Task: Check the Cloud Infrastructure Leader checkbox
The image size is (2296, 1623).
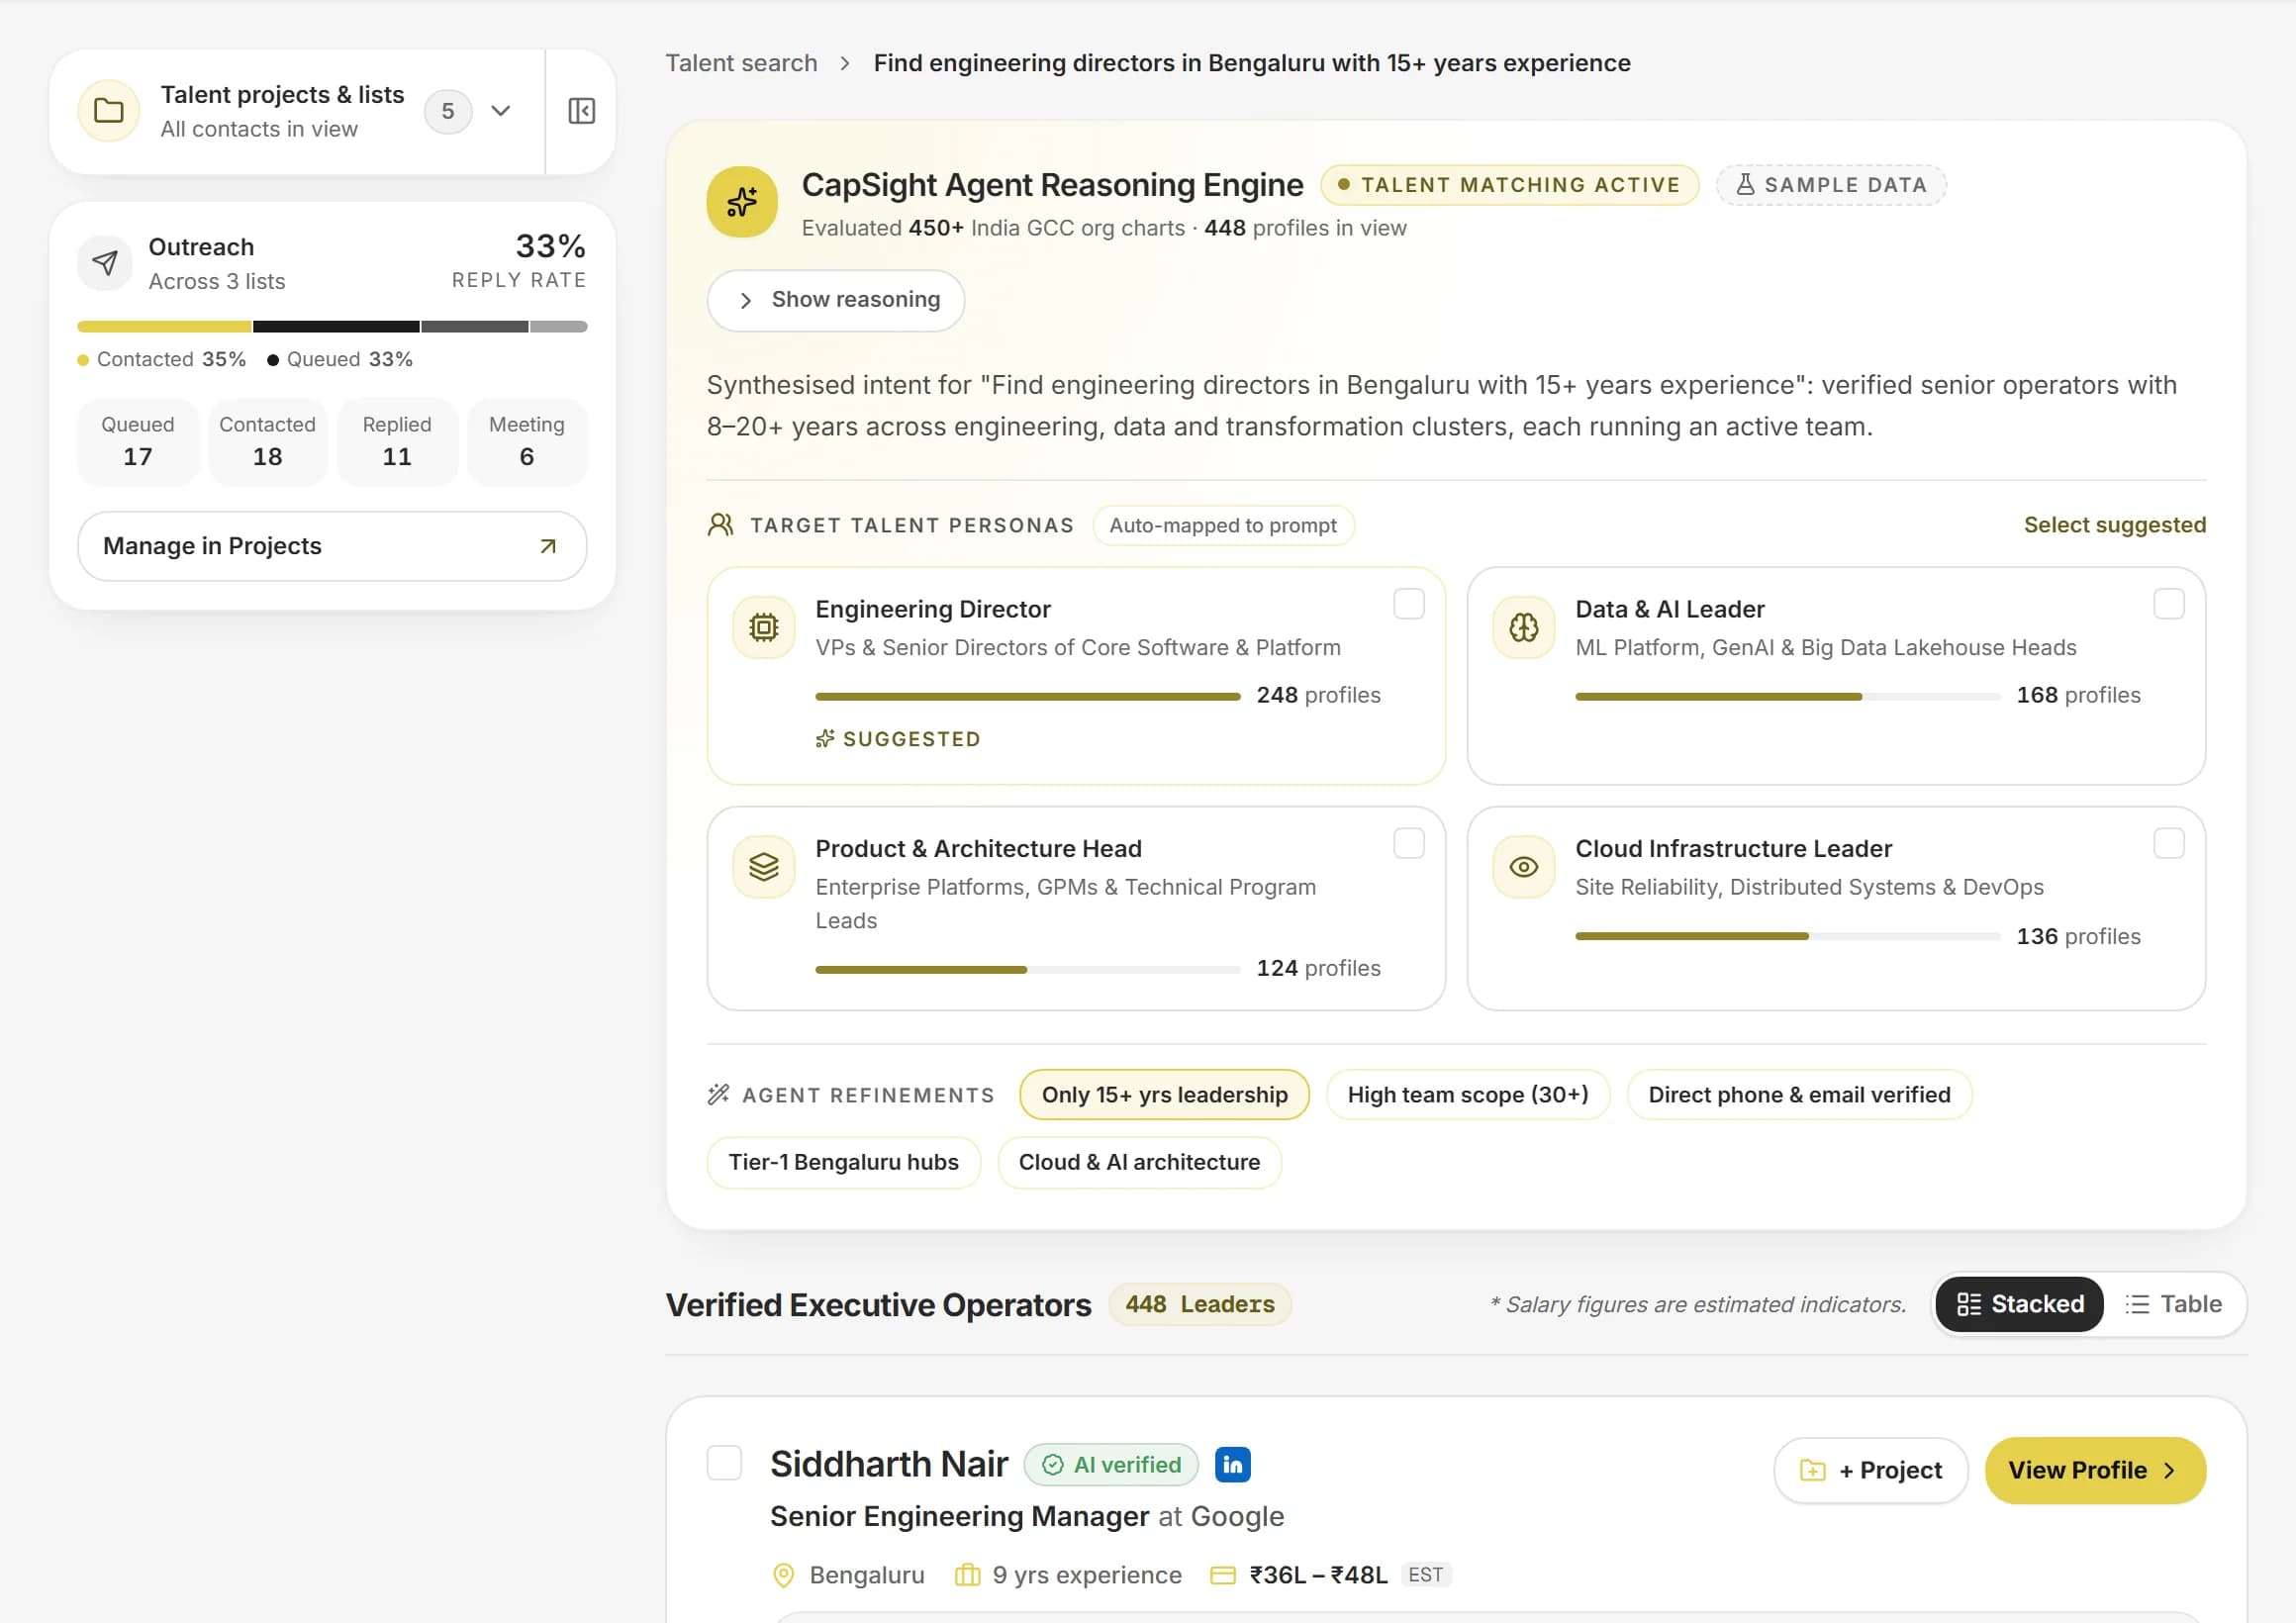Action: [x=2168, y=843]
